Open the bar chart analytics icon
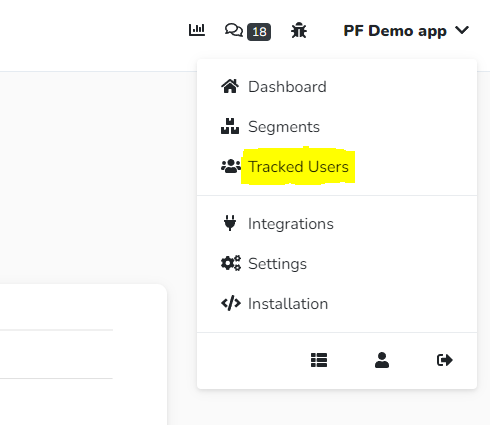 197,30
